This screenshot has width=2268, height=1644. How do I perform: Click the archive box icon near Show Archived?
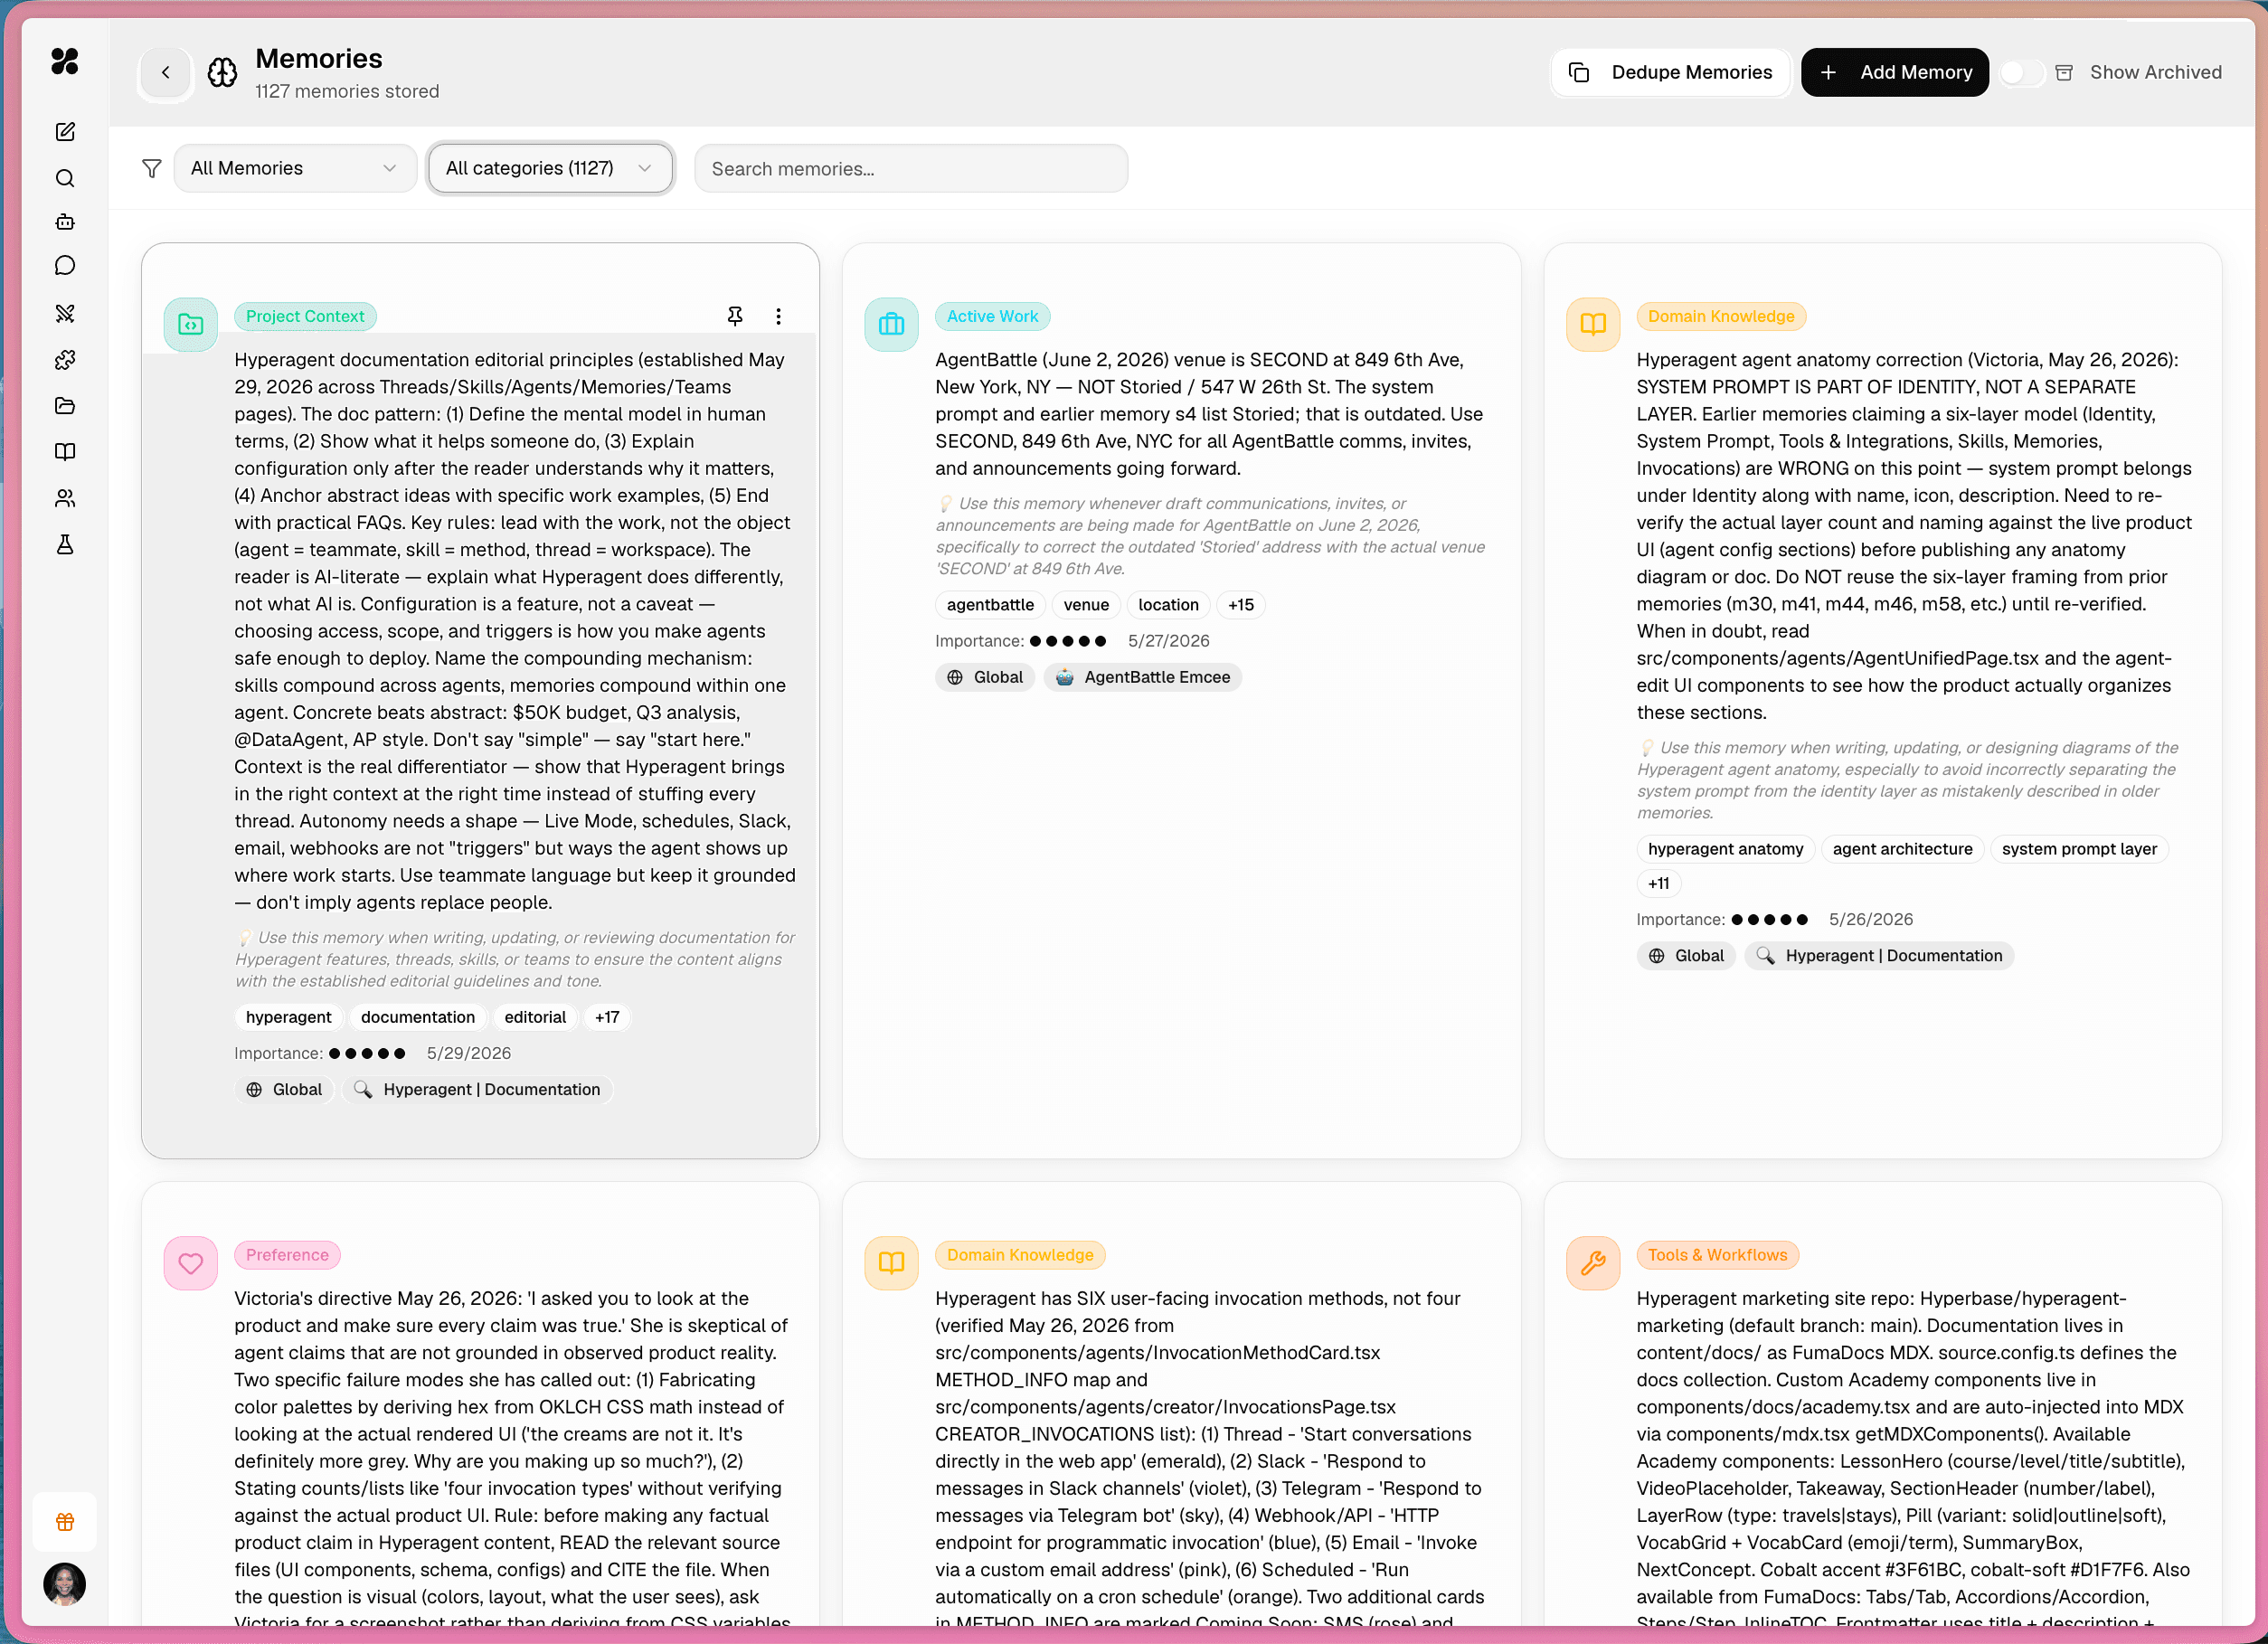[2064, 72]
